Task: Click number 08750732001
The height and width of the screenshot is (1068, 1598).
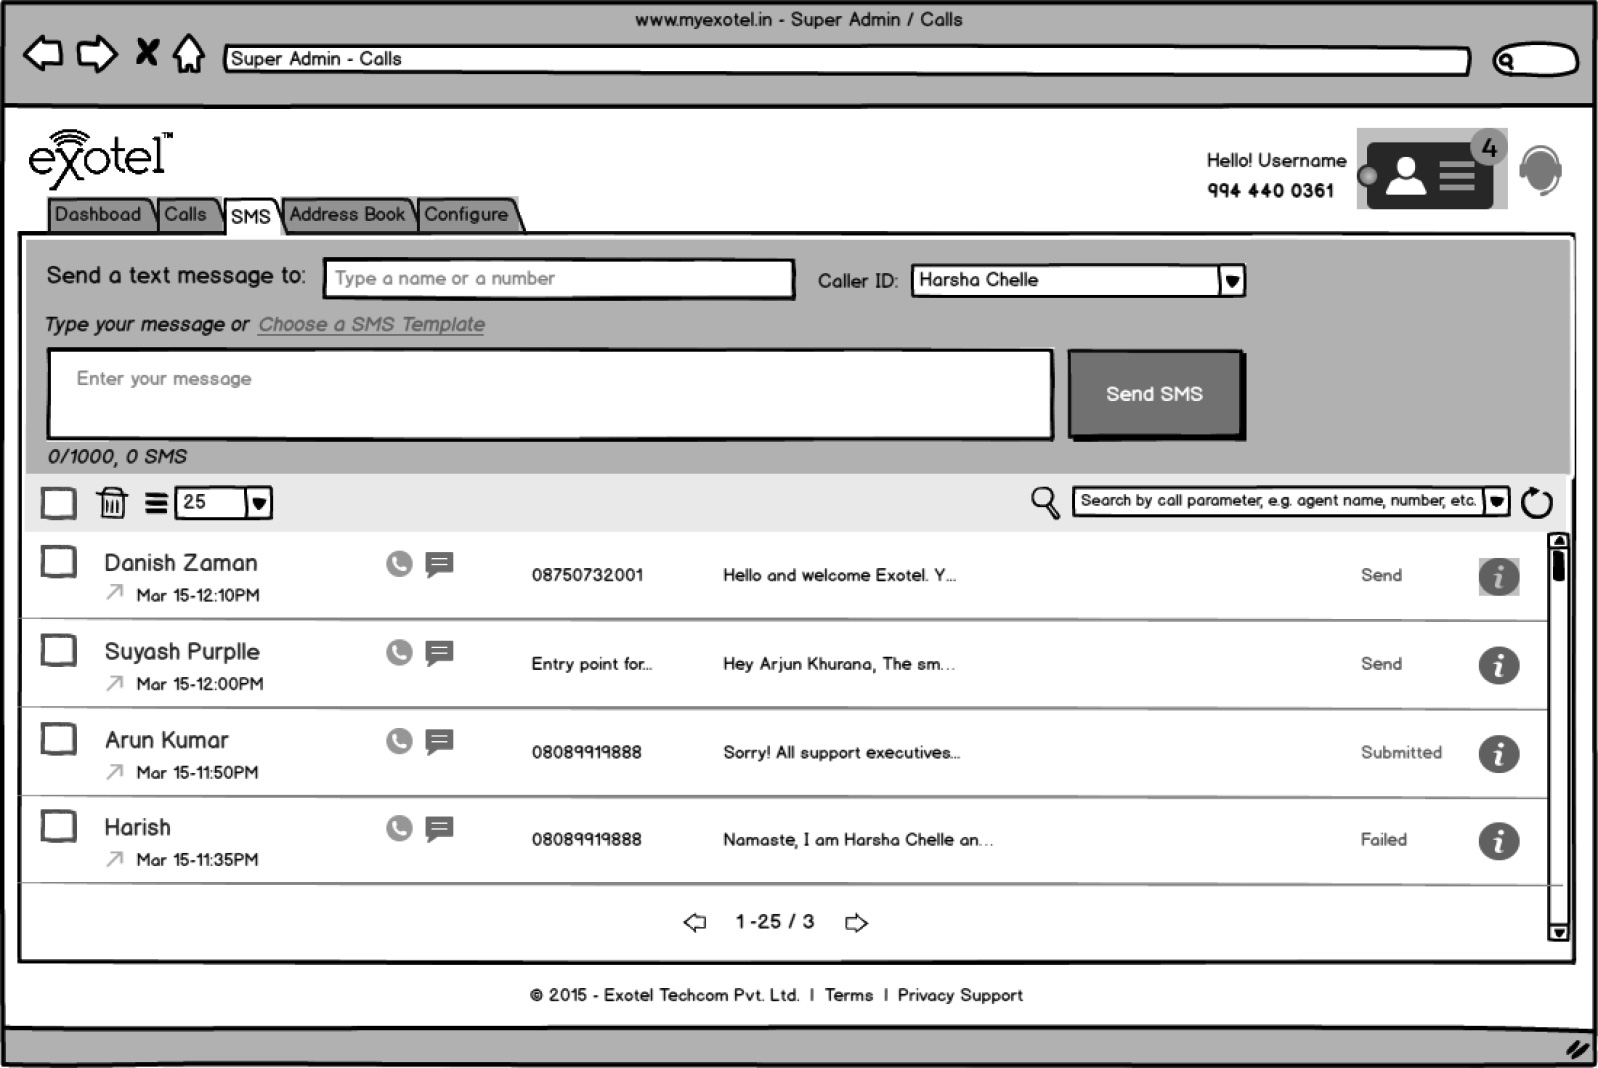Action: 587,575
